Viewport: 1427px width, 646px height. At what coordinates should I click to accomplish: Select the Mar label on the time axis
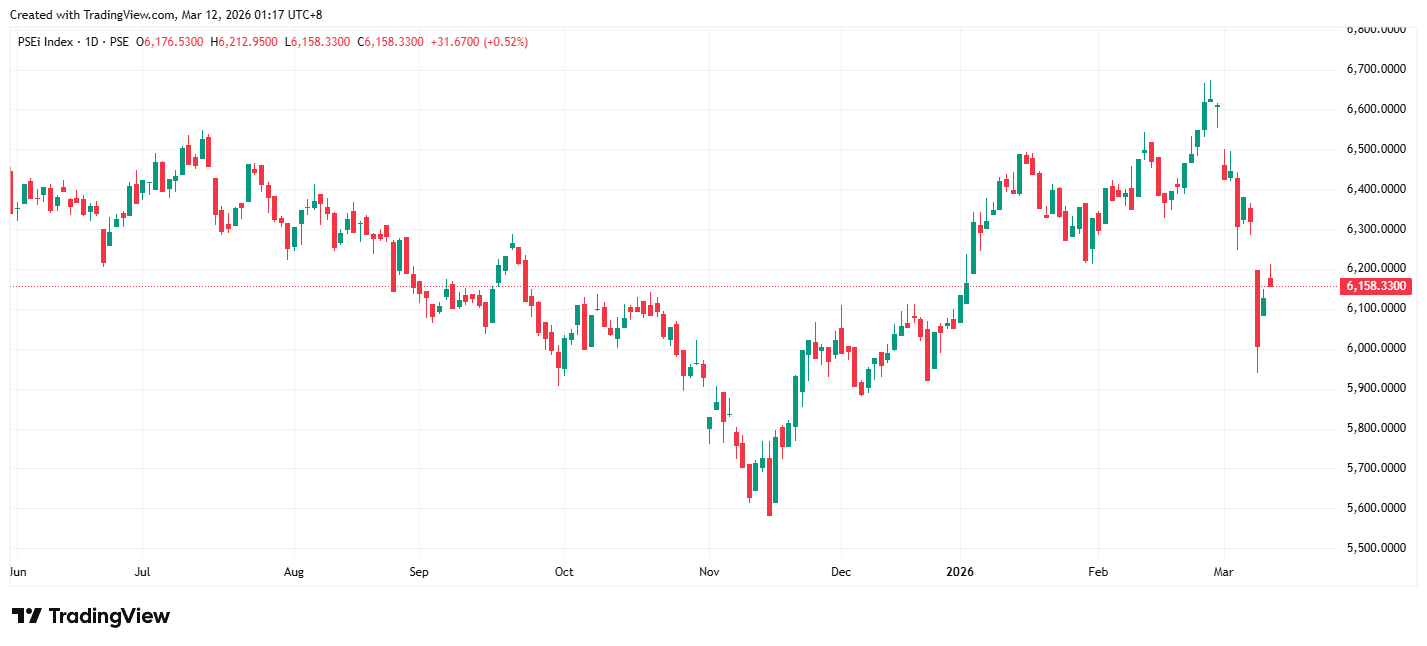pyautogui.click(x=1222, y=573)
